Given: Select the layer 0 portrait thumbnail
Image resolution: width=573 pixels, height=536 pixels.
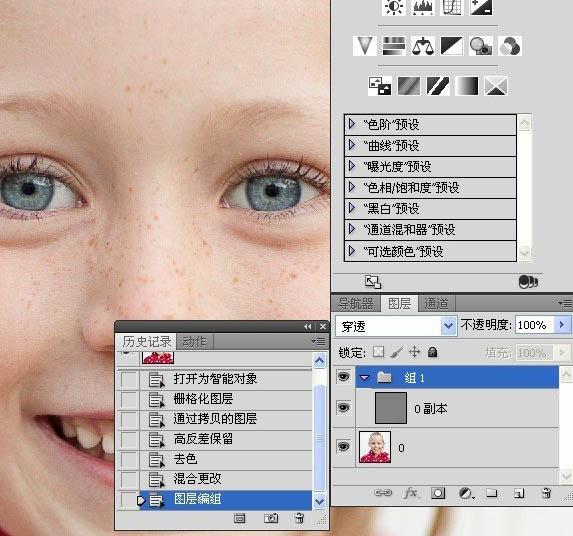Looking at the screenshot, I should coord(375,447).
